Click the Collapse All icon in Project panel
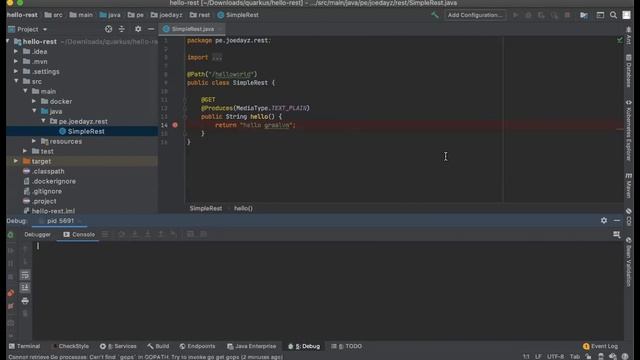 coord(122,29)
